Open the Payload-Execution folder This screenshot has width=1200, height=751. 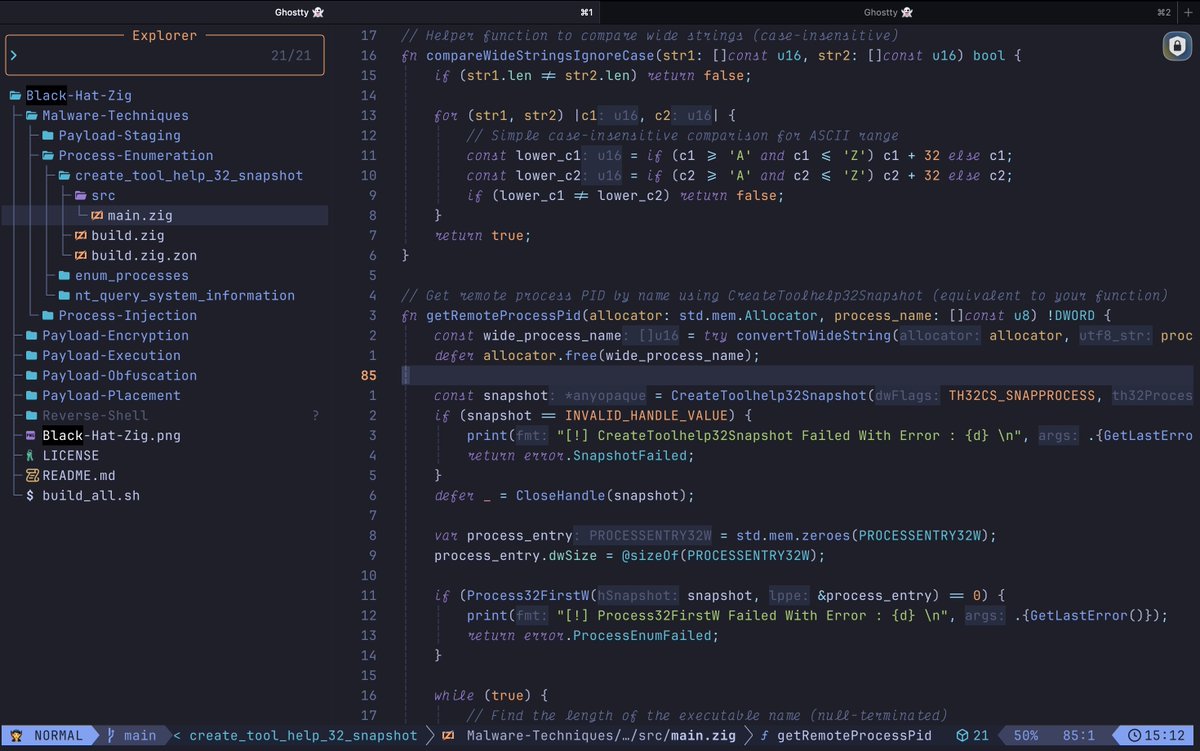(111, 355)
